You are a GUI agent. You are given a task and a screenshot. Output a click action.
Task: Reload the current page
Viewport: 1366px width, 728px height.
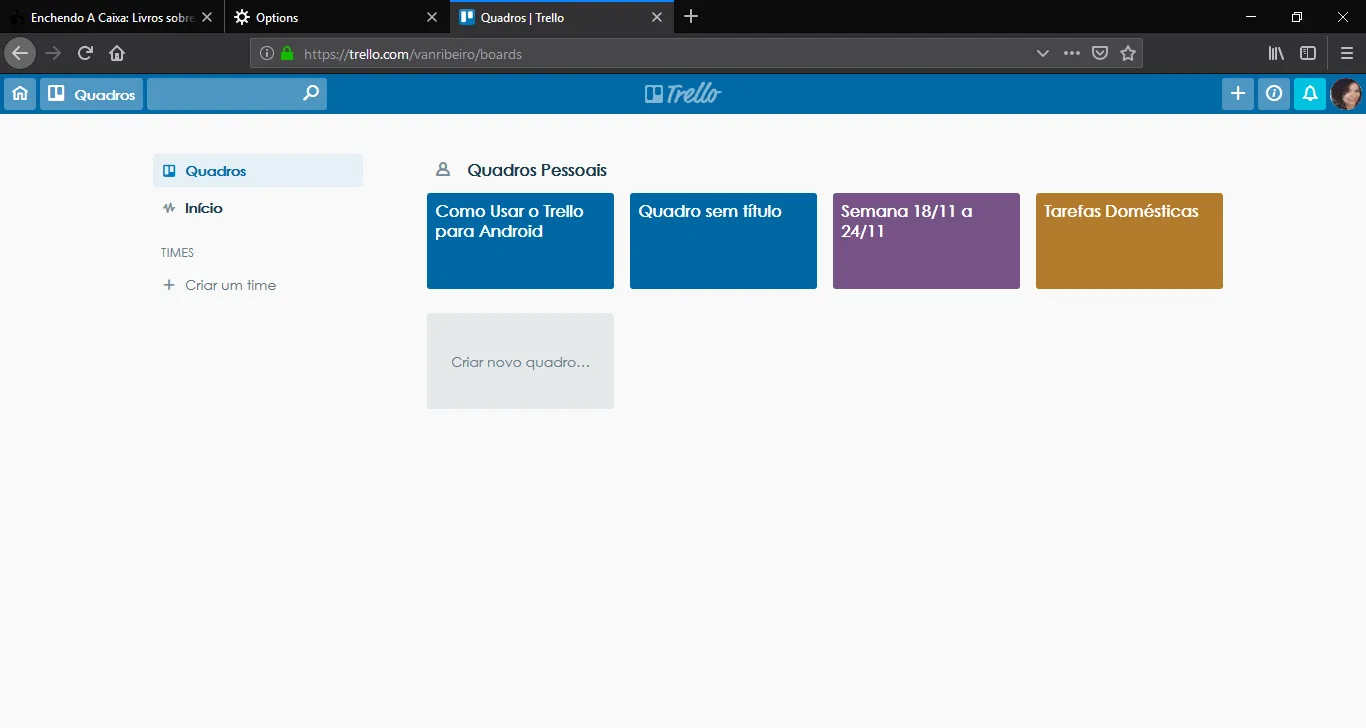pos(85,53)
